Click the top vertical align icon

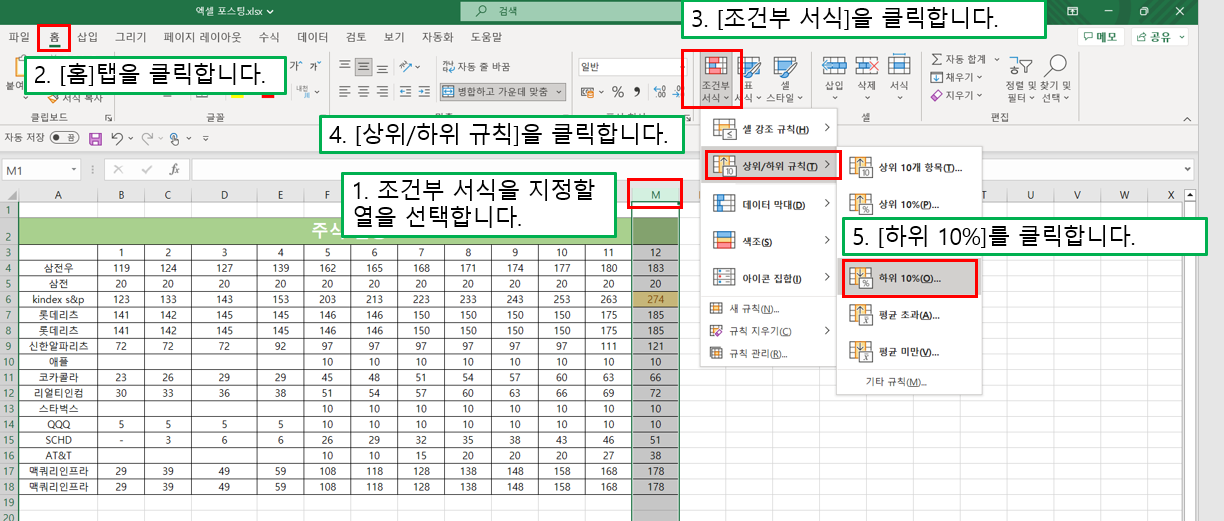pyautogui.click(x=345, y=67)
